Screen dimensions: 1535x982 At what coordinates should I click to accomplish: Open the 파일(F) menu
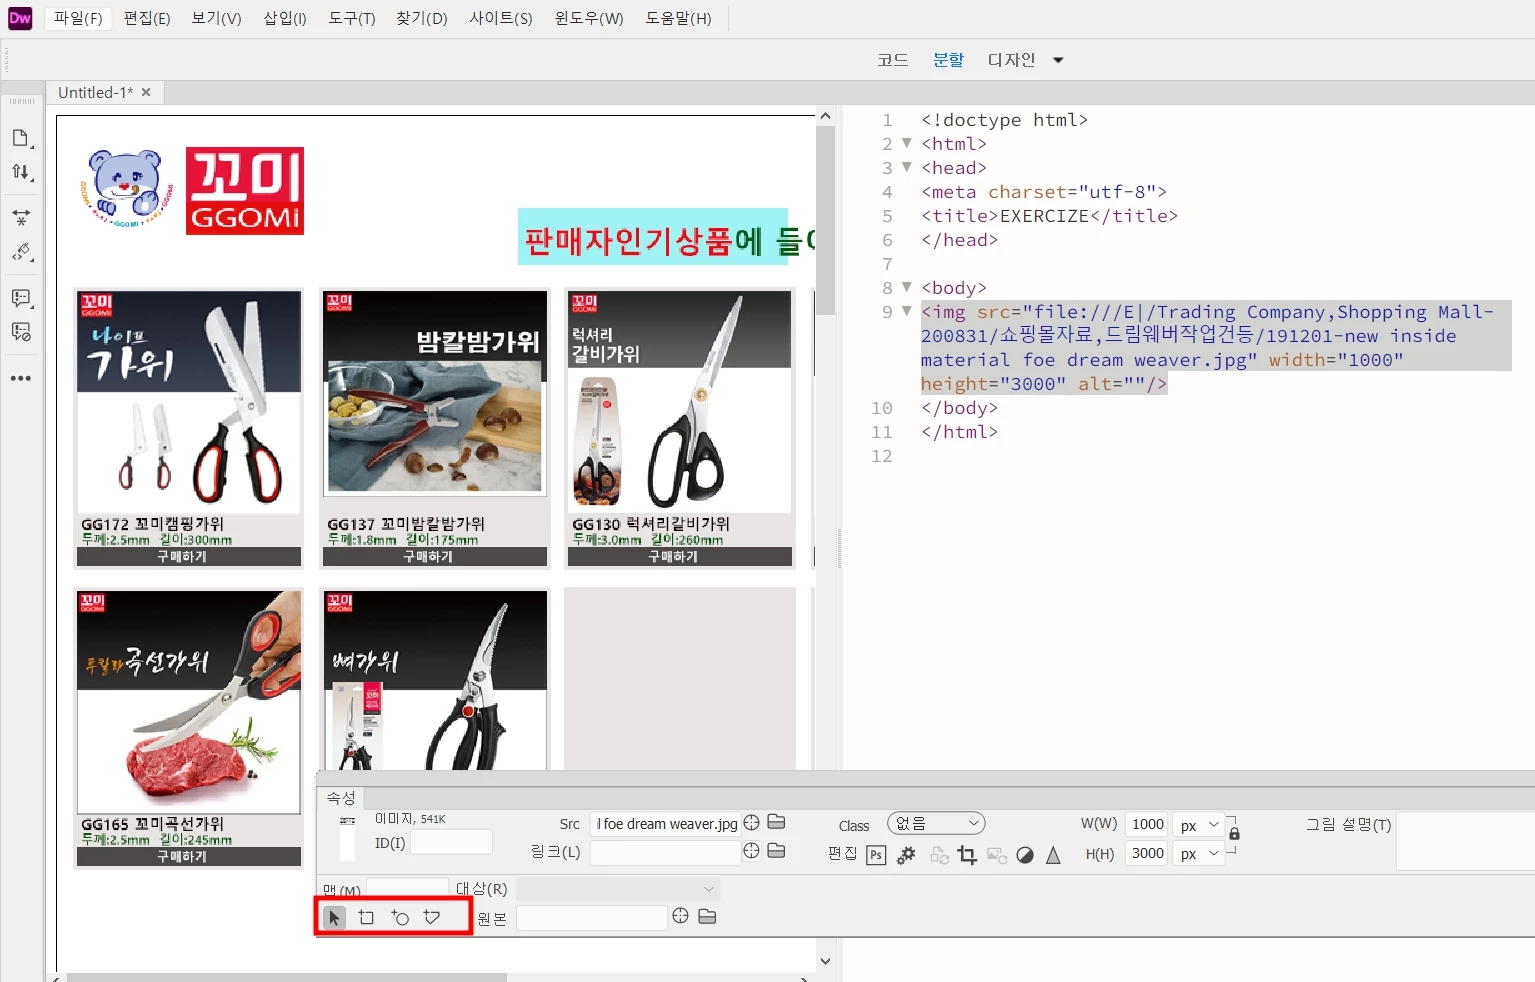coord(79,18)
